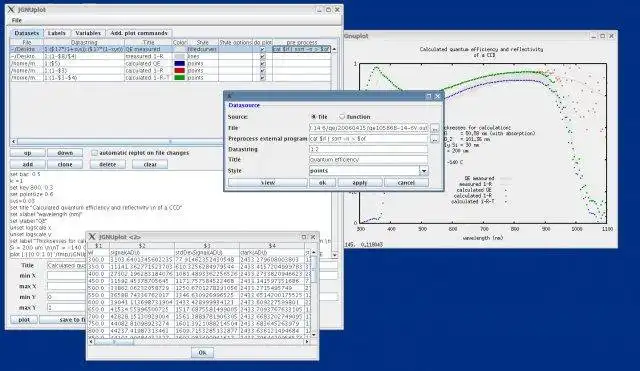Move selected dataset with the up button
Viewport: 640px width, 371px height.
point(27,153)
